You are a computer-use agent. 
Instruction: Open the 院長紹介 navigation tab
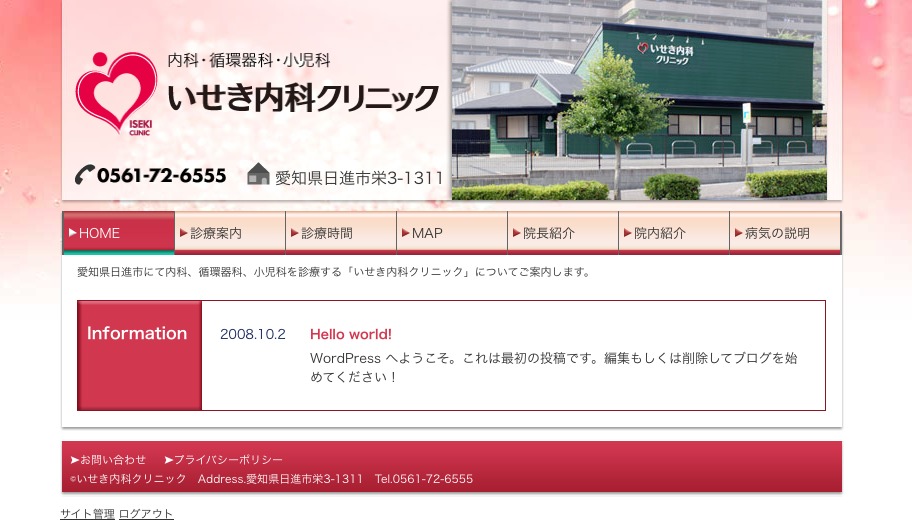point(564,233)
